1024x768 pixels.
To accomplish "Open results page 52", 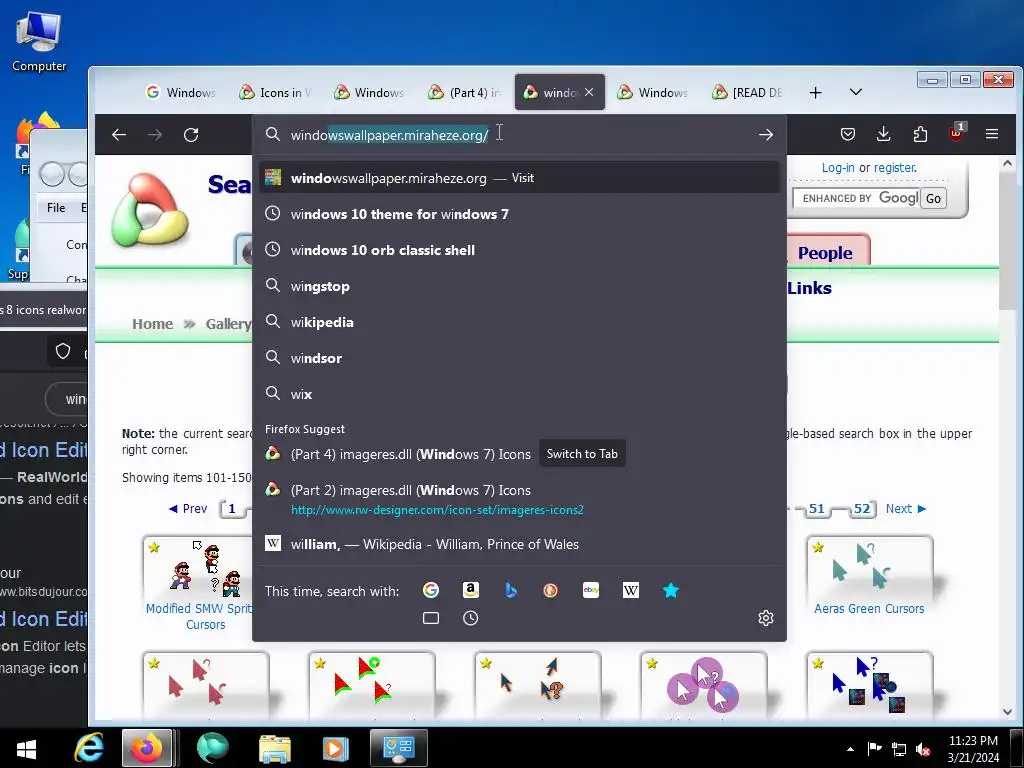I will (862, 509).
